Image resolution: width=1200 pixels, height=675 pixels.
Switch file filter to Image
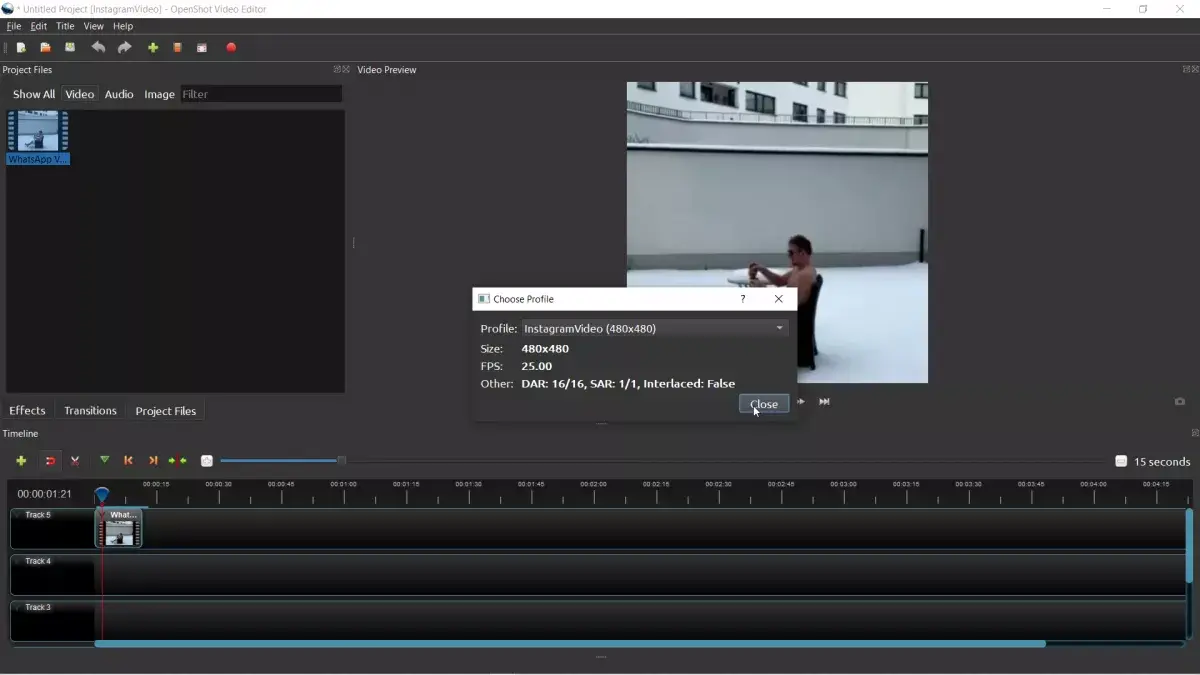[159, 94]
